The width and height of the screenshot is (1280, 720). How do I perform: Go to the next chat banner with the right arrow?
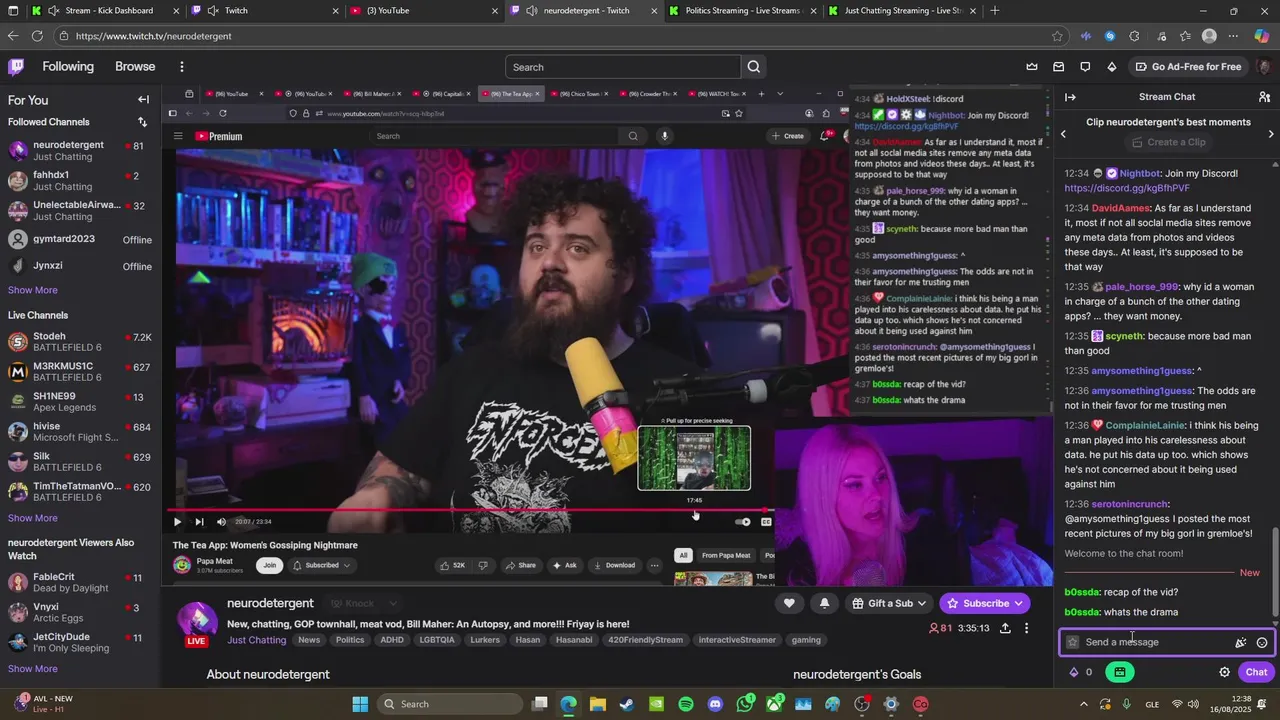[1271, 133]
